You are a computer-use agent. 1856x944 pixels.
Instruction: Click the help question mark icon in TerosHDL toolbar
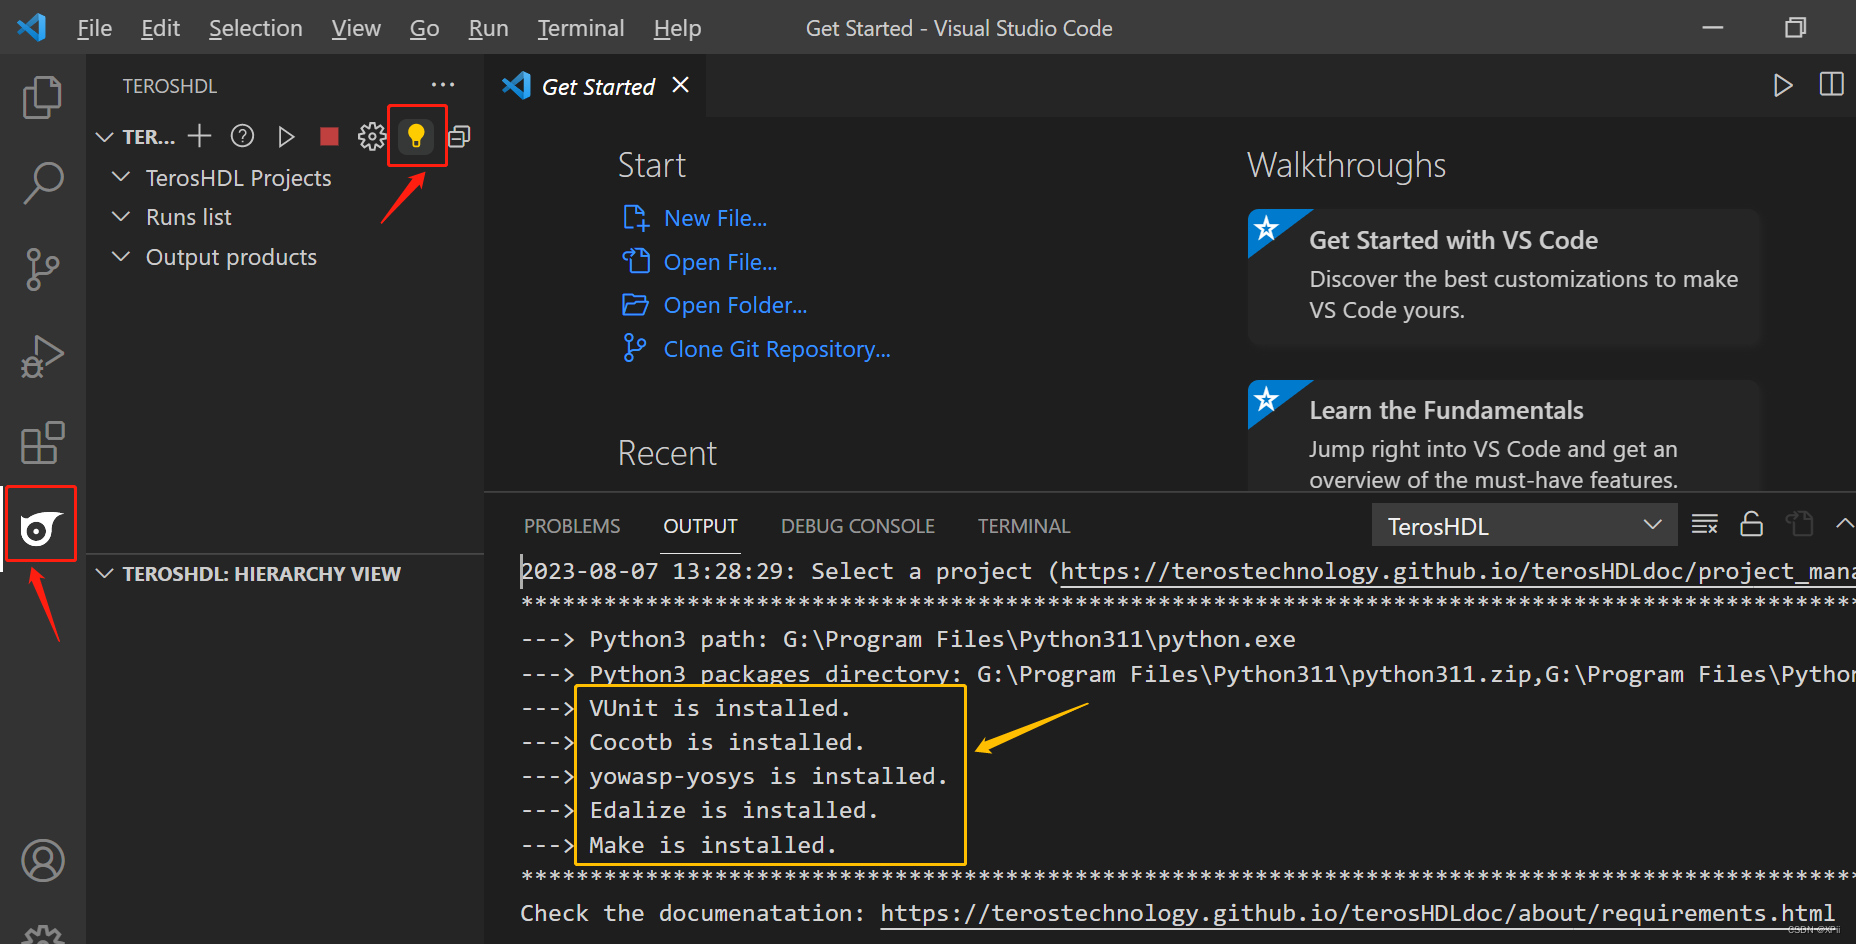(x=242, y=135)
